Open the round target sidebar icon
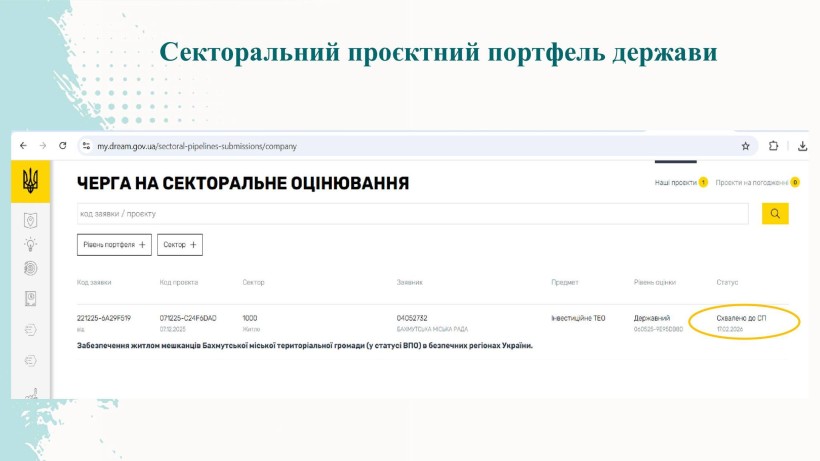This screenshot has width=820, height=461. click(x=30, y=269)
